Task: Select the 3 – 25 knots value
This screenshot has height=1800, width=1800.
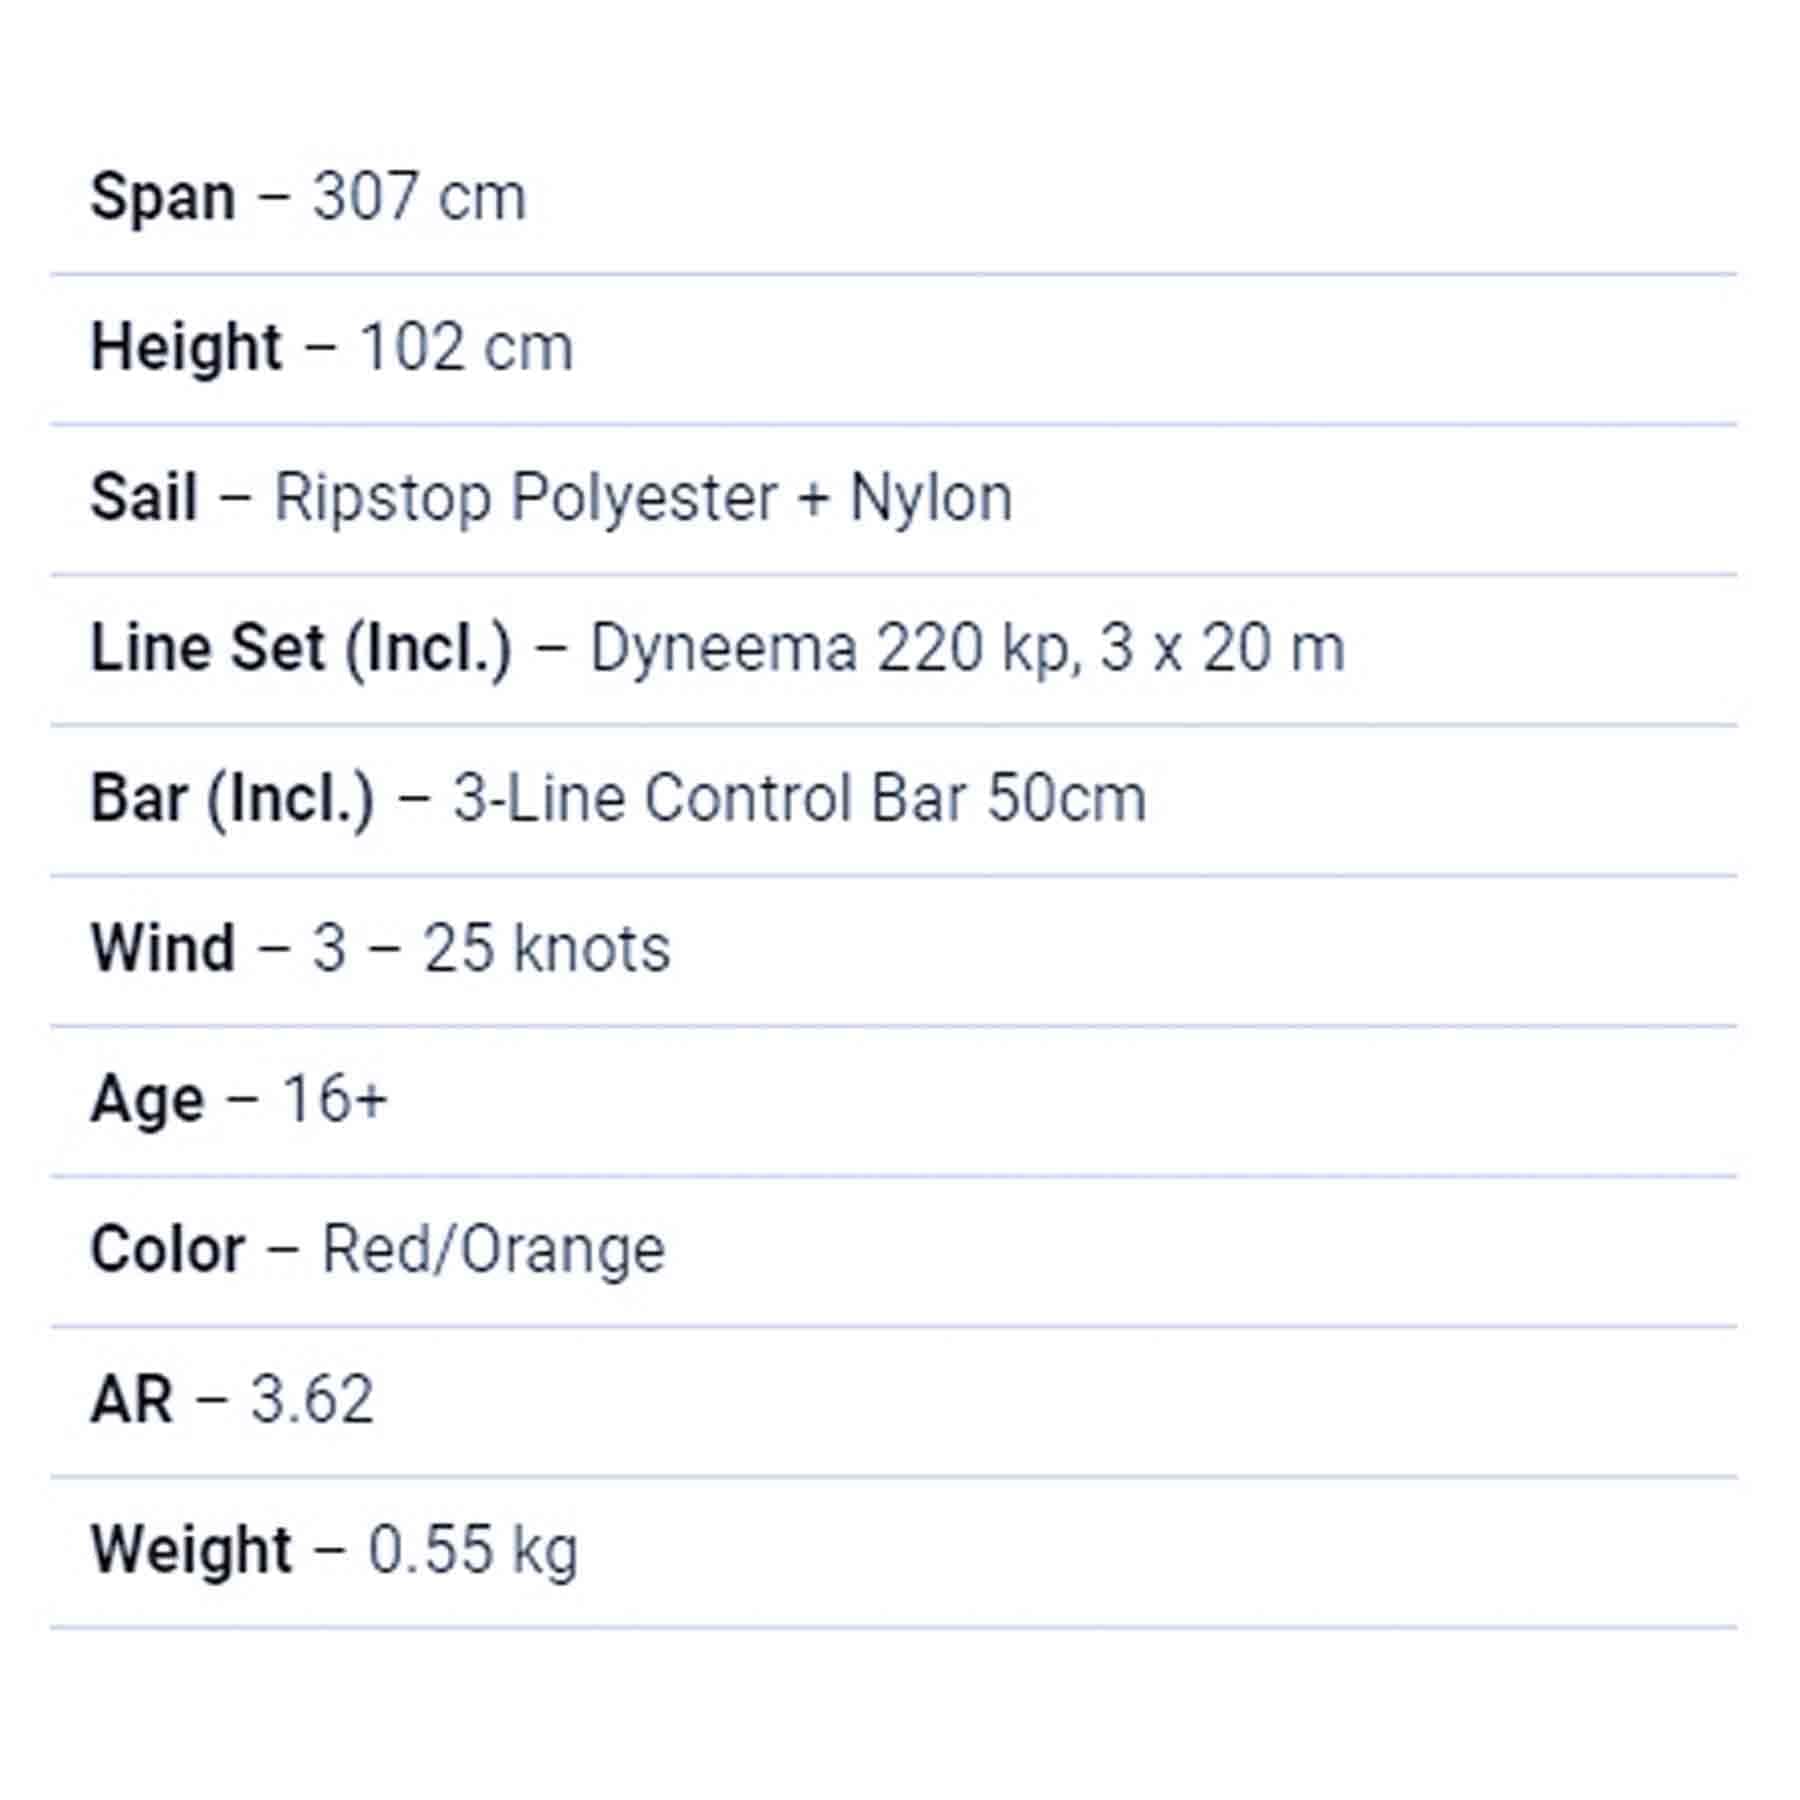Action: pyautogui.click(x=491, y=948)
